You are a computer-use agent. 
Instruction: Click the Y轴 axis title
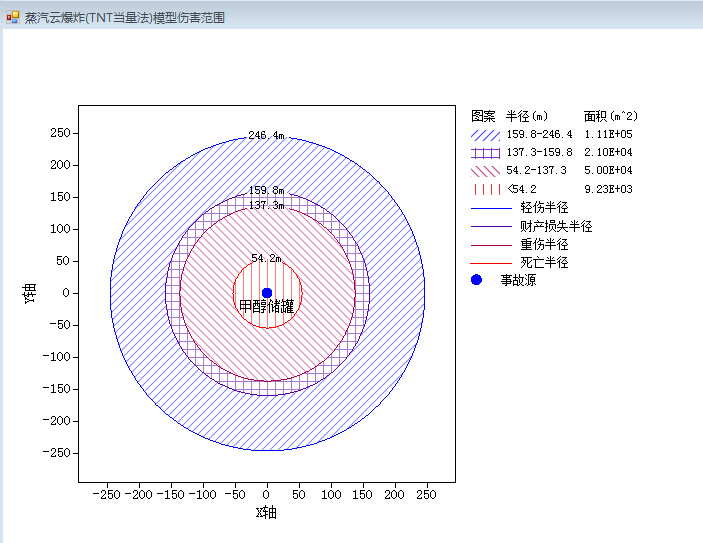pyautogui.click(x=29, y=293)
